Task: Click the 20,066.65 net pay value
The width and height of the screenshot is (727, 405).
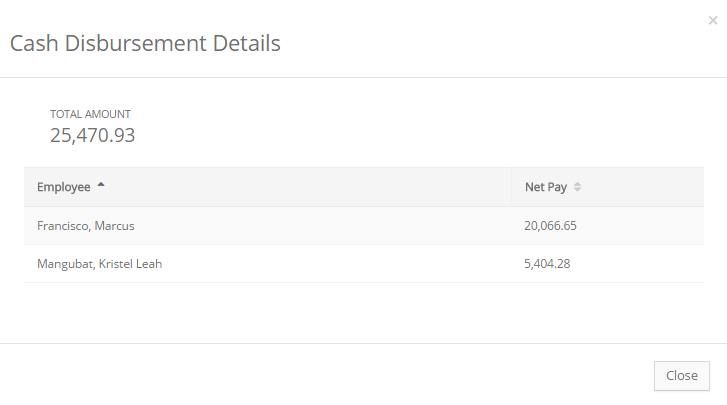Action: 550,226
